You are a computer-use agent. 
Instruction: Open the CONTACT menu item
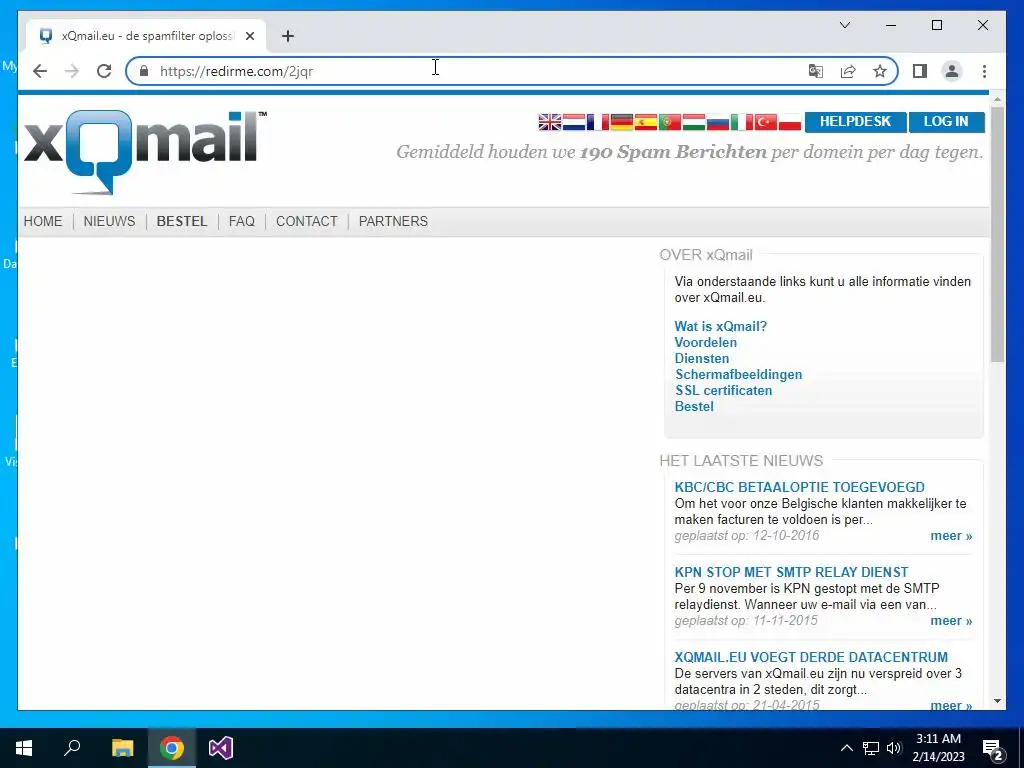(306, 221)
